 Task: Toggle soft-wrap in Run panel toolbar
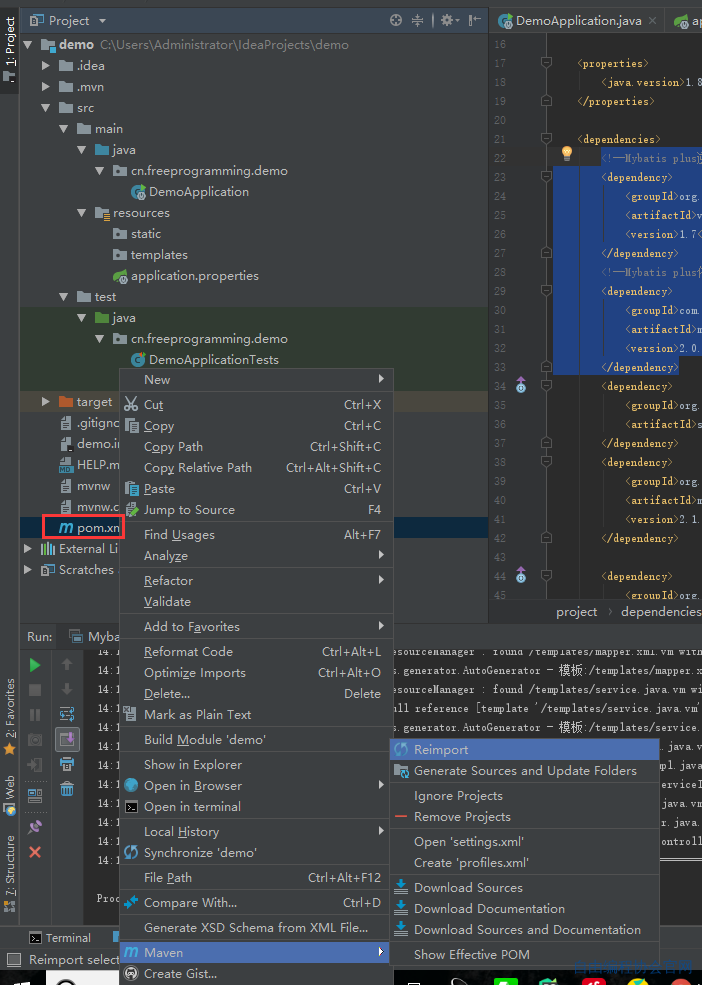tap(67, 714)
